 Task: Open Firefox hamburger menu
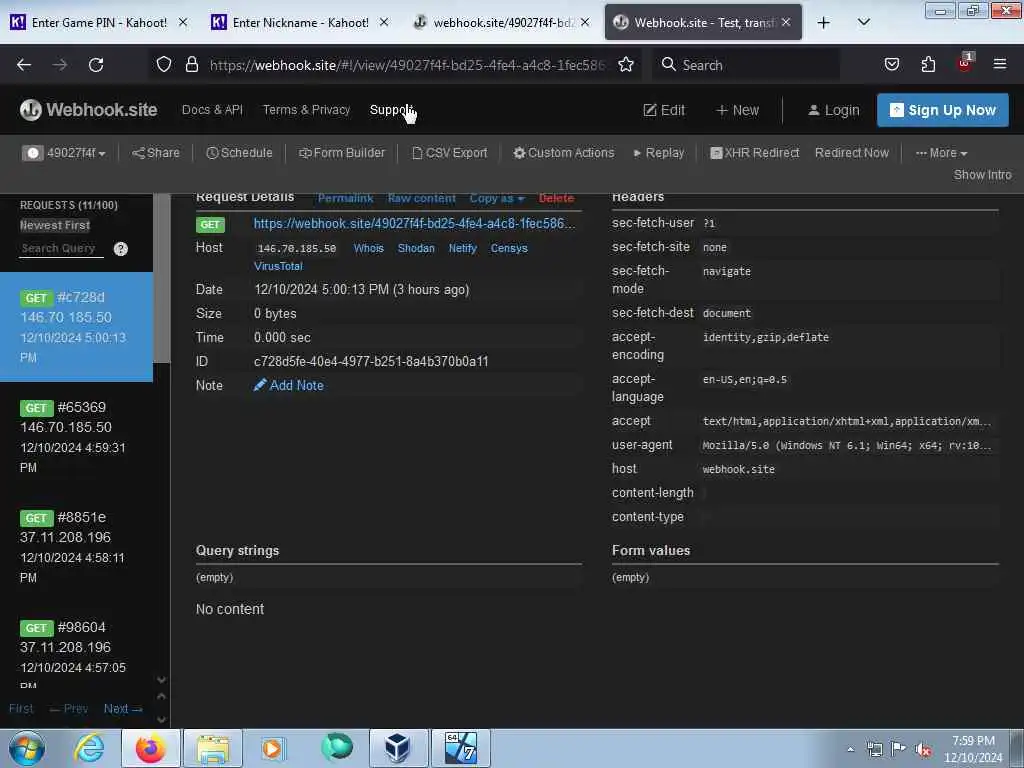999,64
